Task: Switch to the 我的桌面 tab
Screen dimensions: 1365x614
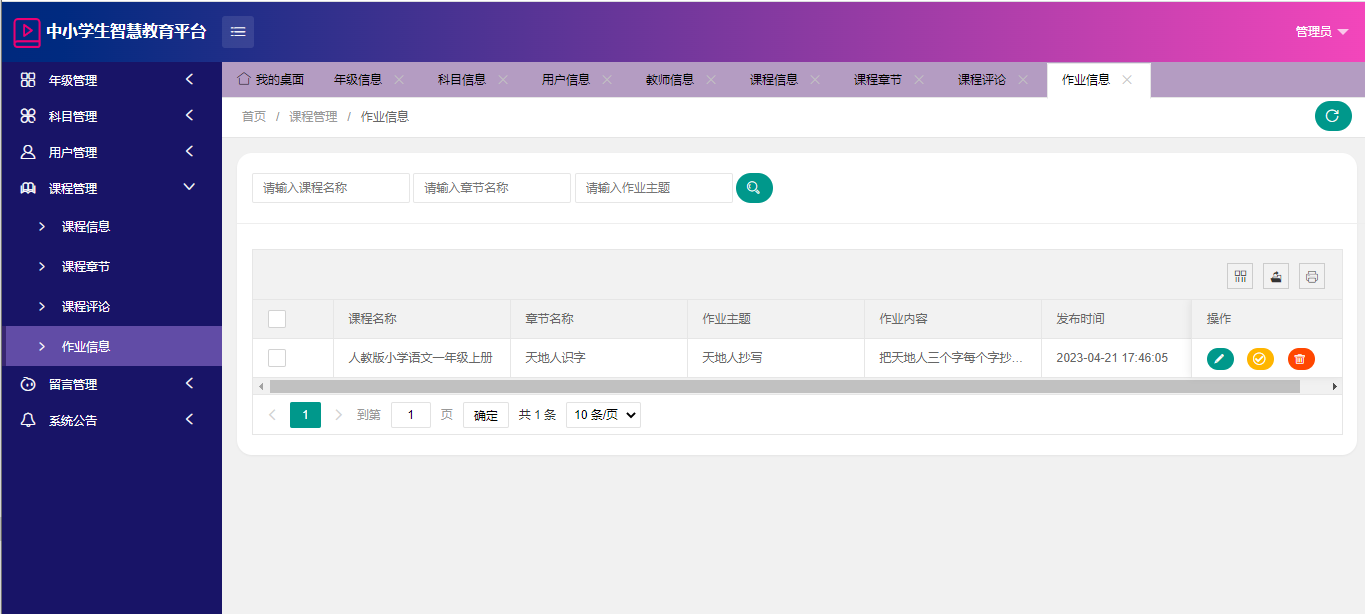Action: tap(270, 80)
